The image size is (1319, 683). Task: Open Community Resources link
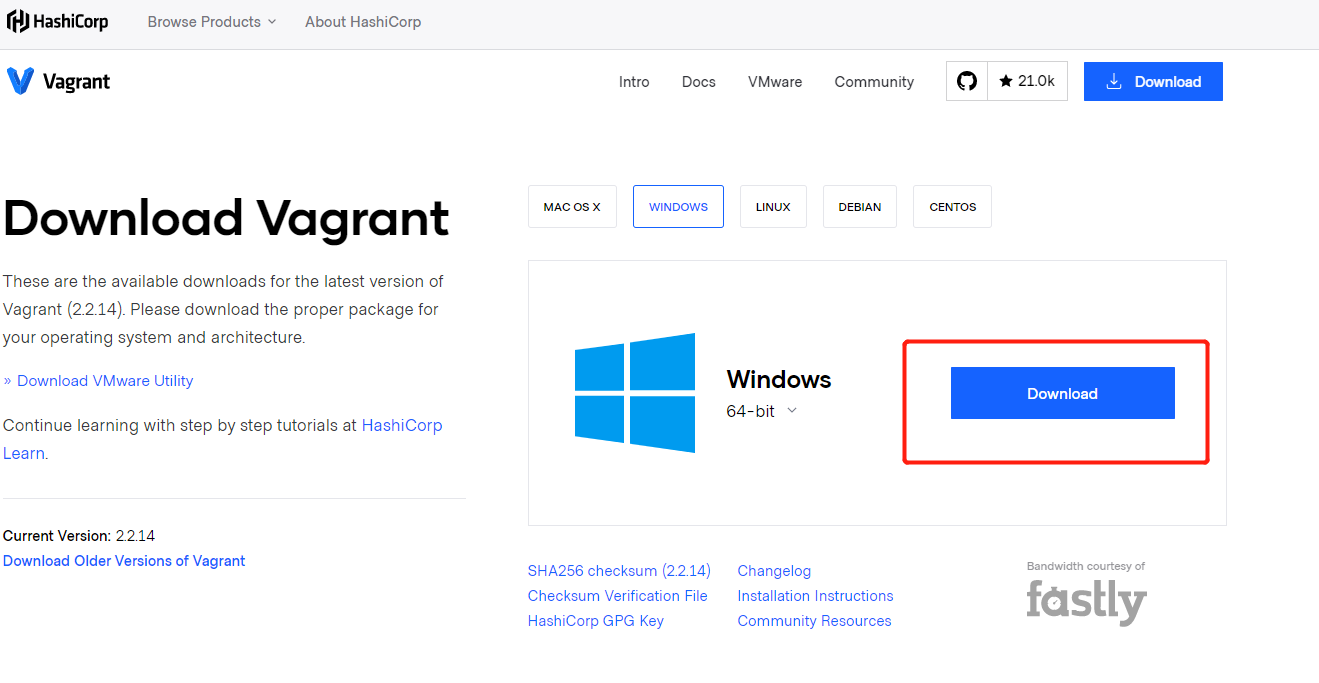pos(814,621)
